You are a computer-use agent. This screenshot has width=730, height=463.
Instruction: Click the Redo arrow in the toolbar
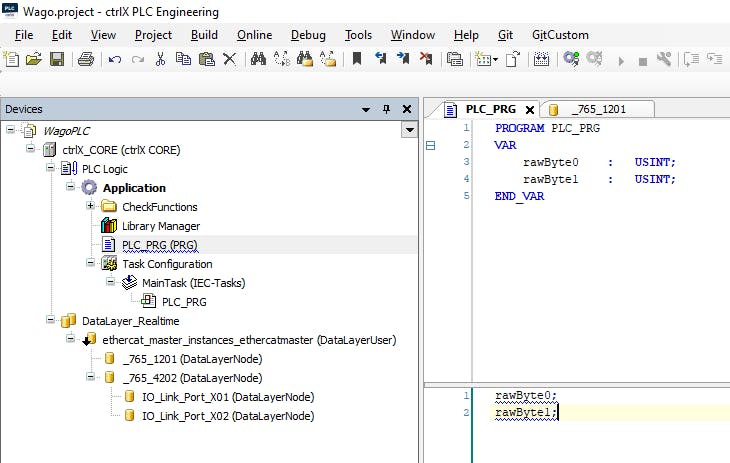coord(138,59)
